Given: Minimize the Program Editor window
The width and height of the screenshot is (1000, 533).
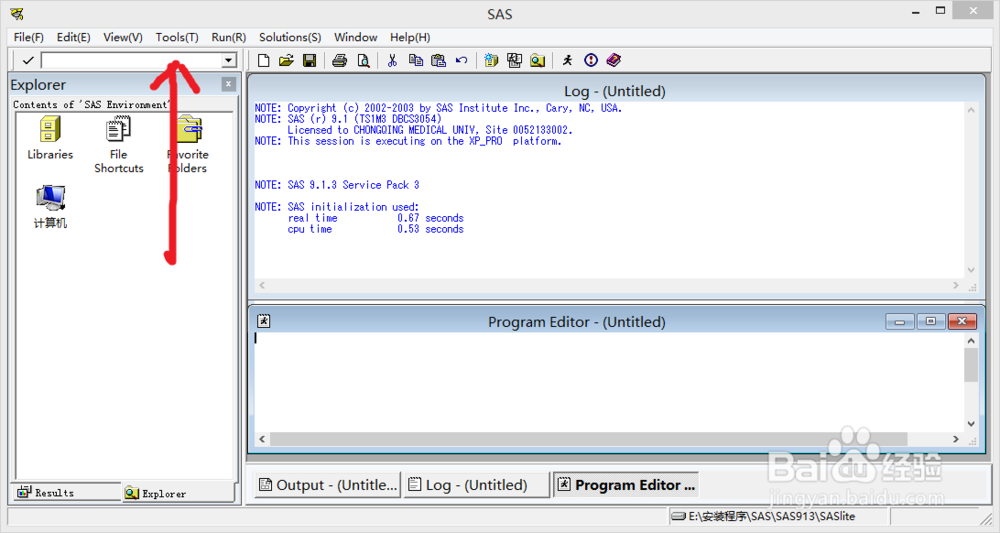Looking at the screenshot, I should pos(900,321).
